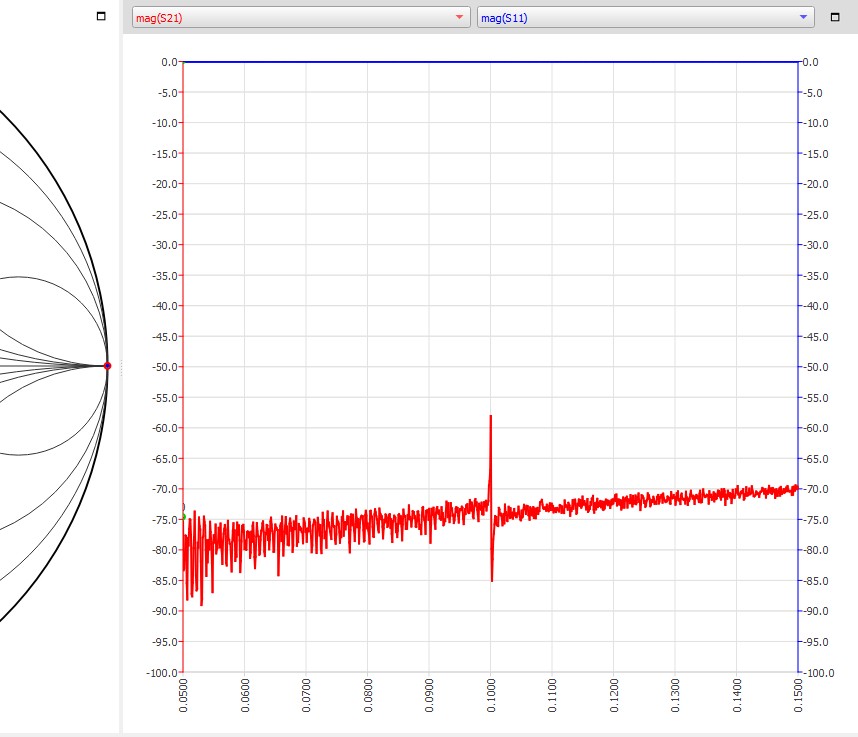The height and width of the screenshot is (737, 858).
Task: Open the mag(S21) trace dropdown
Action: 301,18
